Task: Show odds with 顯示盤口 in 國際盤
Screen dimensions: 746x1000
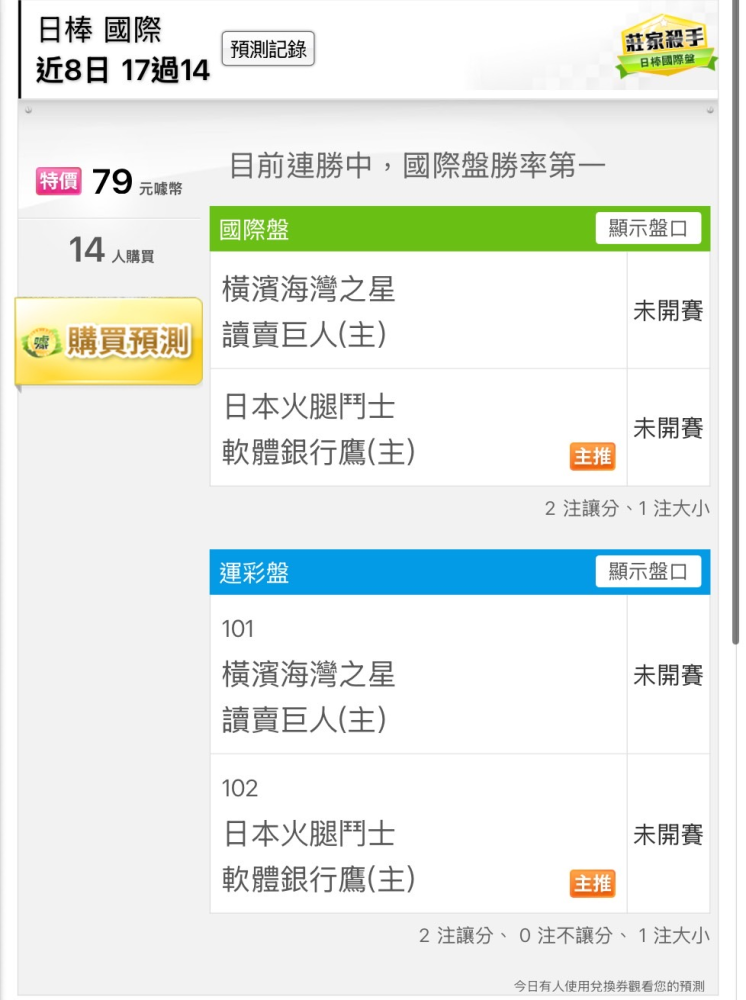Action: coord(648,228)
